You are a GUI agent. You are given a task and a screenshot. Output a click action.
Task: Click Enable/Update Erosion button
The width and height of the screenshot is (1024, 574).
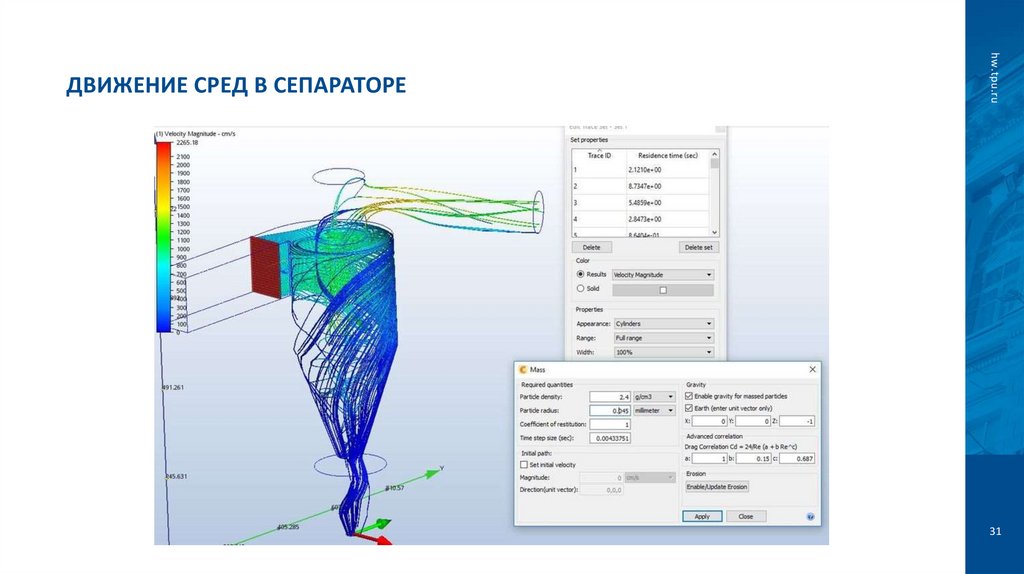[x=717, y=487]
